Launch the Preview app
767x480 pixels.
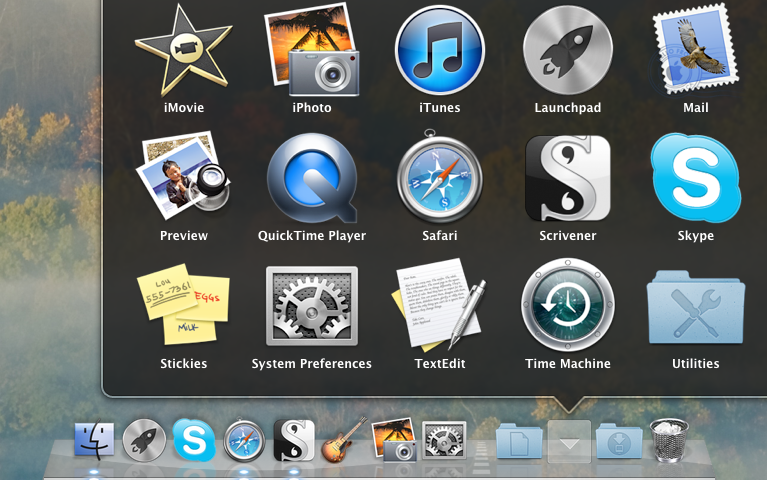click(x=184, y=178)
